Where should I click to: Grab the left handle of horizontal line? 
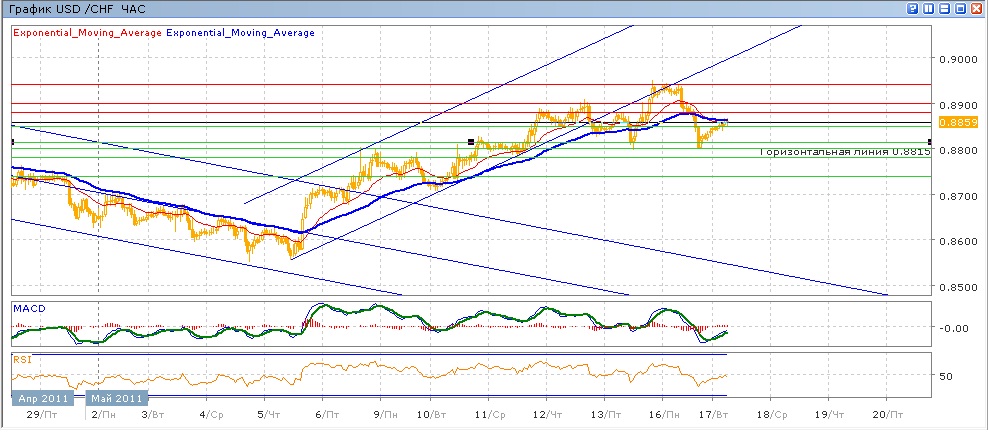(x=12, y=142)
